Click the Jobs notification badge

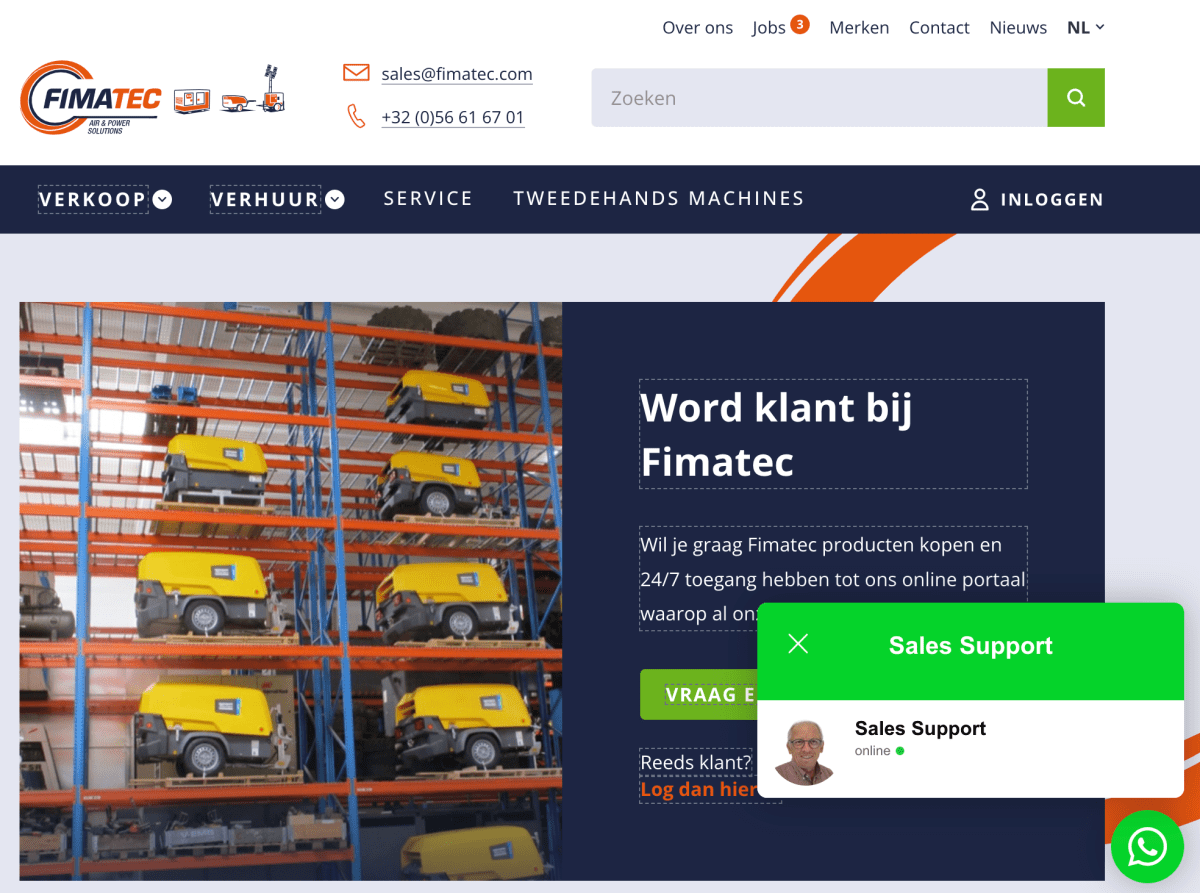click(x=799, y=24)
